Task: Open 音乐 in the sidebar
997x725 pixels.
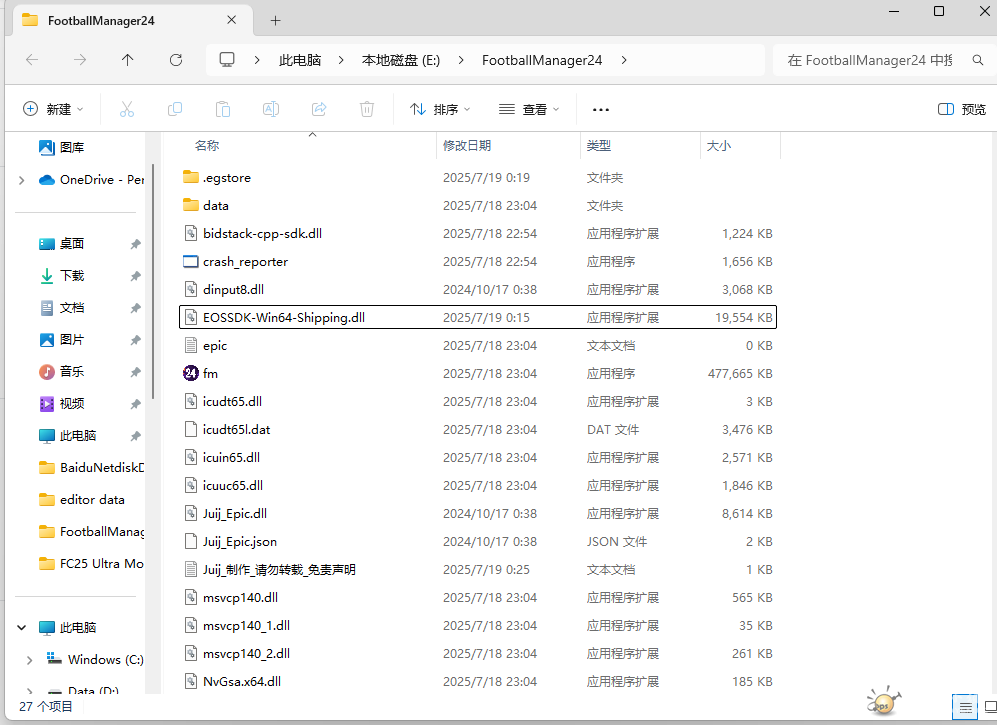Action: [x=62, y=371]
